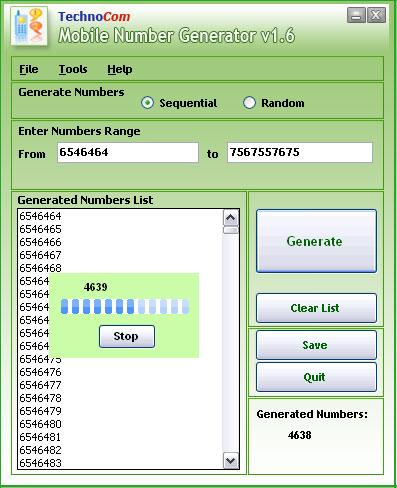
Task: Click the TechnoCom mobile phone logo icon
Action: (x=29, y=26)
